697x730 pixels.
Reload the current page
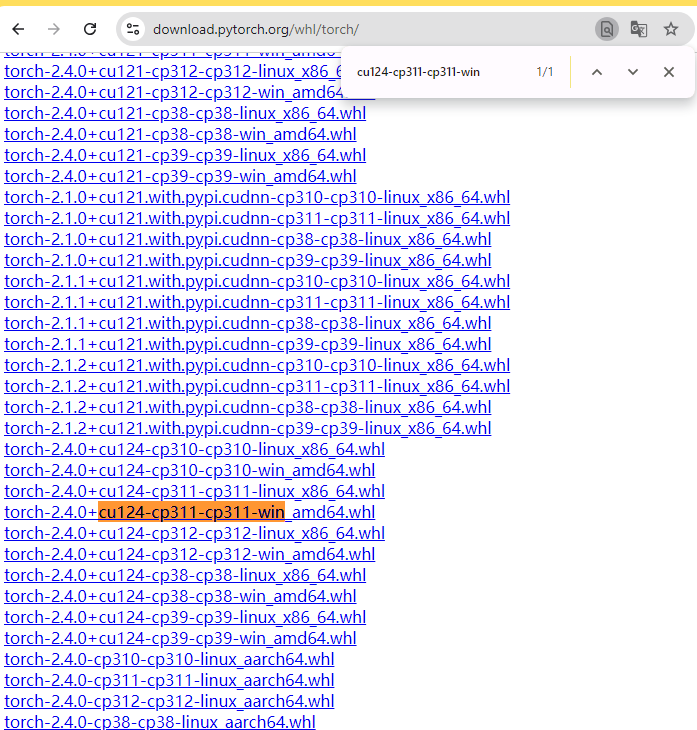click(90, 29)
